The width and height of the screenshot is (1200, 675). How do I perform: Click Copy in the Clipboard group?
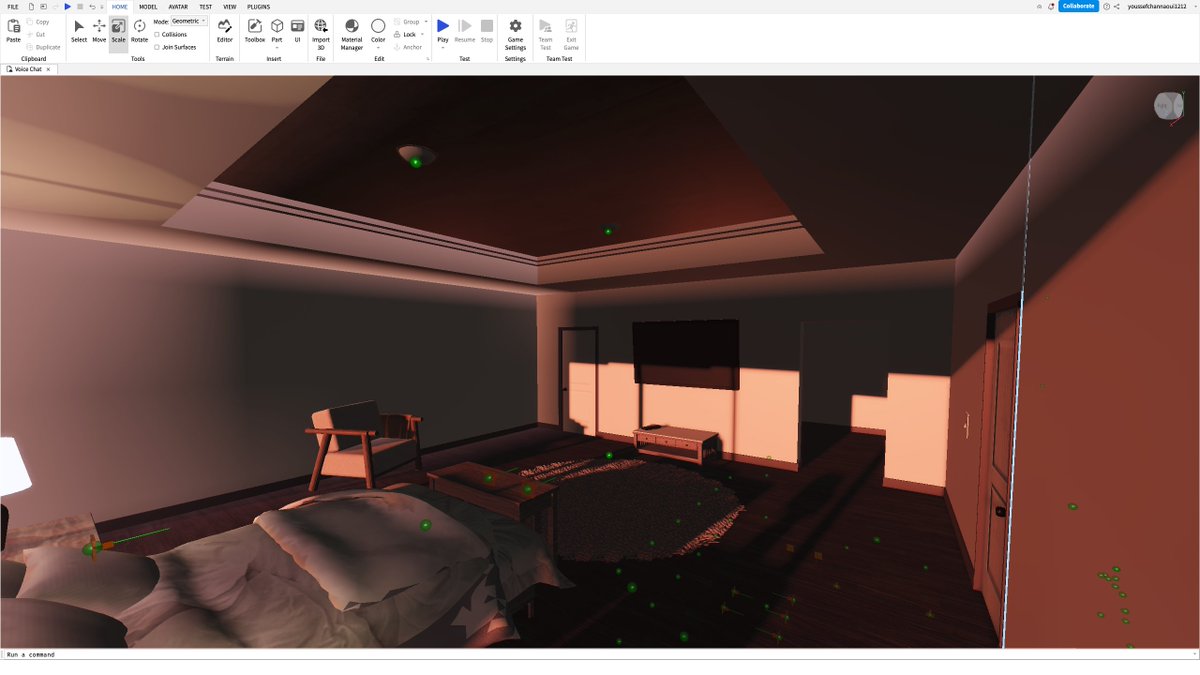tap(38, 21)
